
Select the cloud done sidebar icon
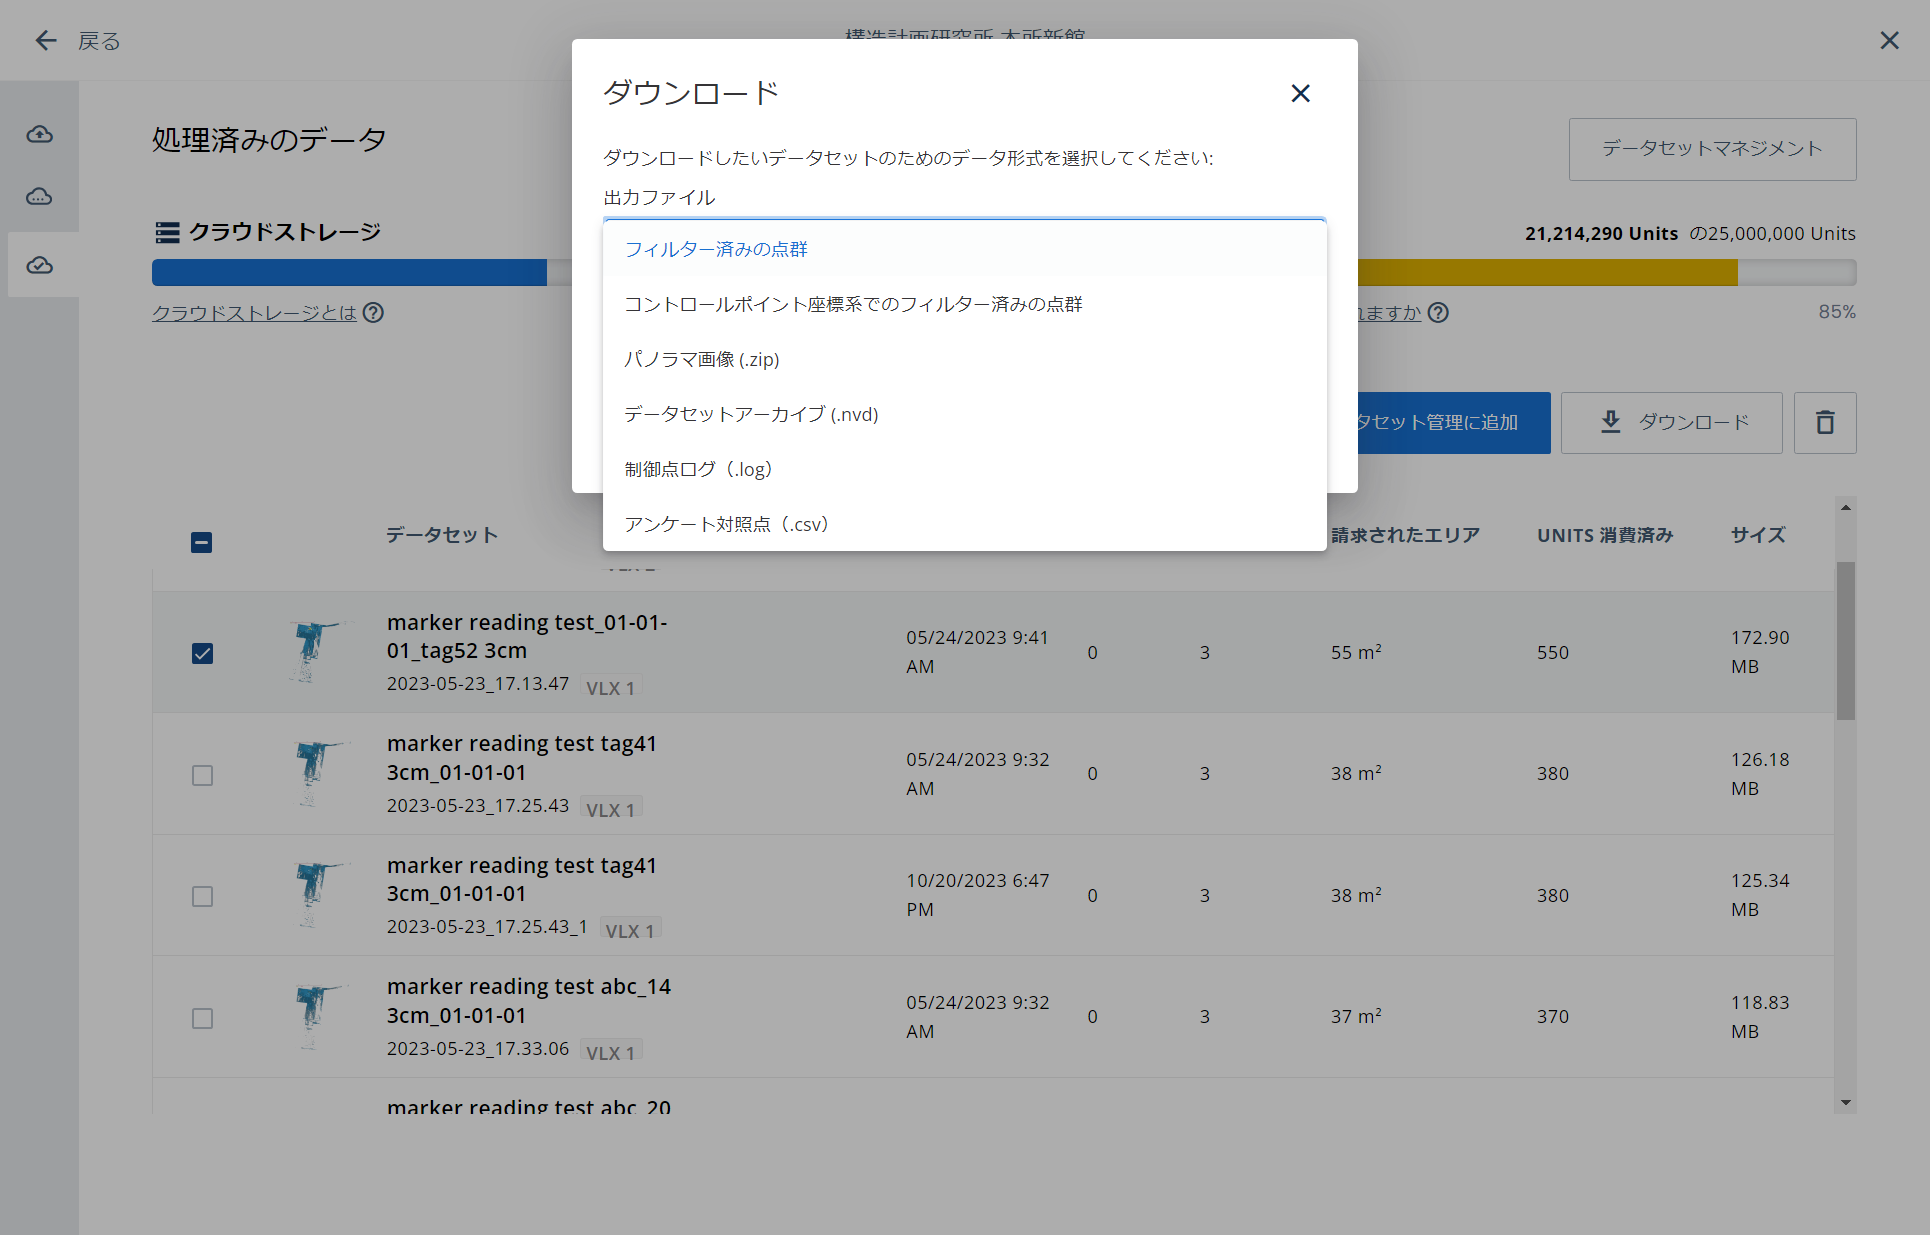coord(40,265)
